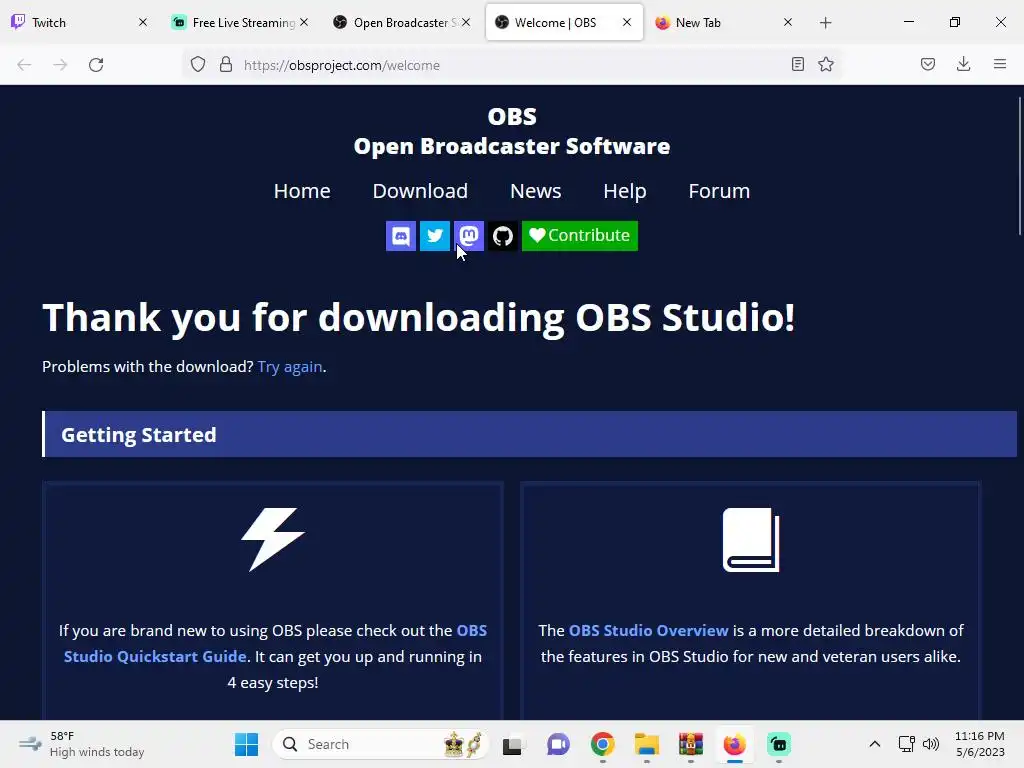
Task: Close the Welcome | OBS tab
Action: [627, 23]
